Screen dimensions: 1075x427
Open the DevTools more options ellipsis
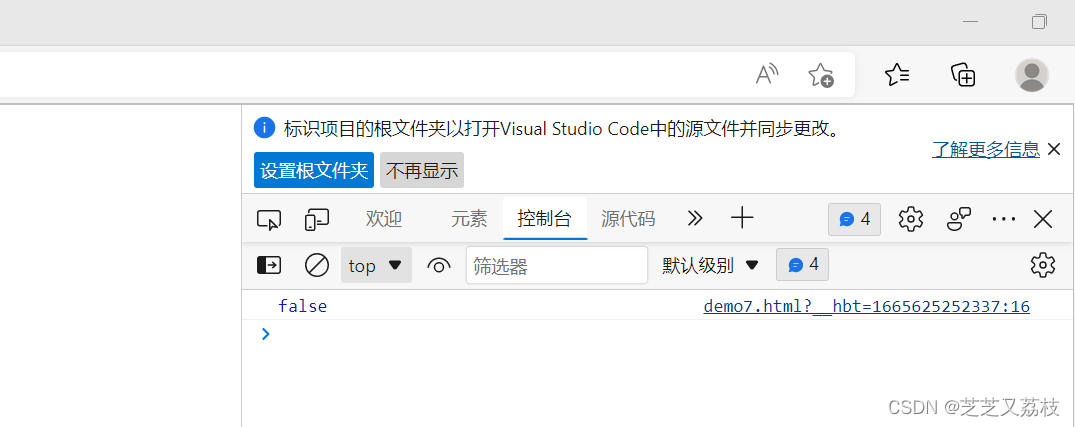pyautogui.click(x=1004, y=219)
